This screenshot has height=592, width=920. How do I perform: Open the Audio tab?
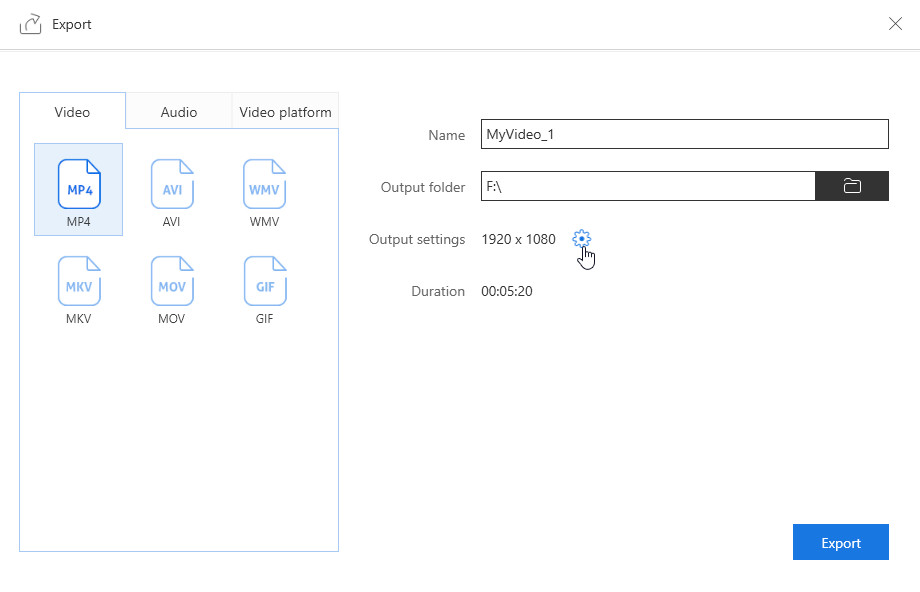point(179,112)
